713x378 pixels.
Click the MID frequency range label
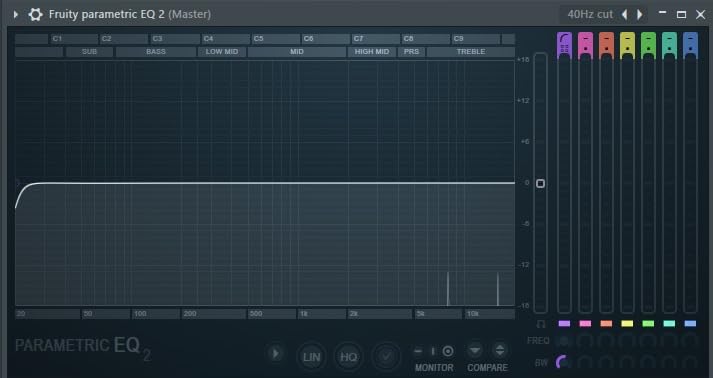click(x=297, y=52)
